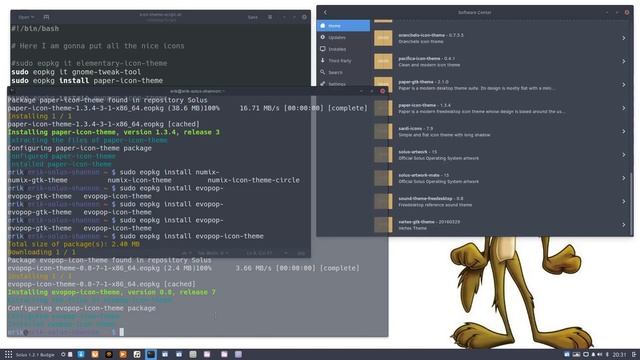Expand the pacifica-icon-theme row chevron

(x=624, y=61)
